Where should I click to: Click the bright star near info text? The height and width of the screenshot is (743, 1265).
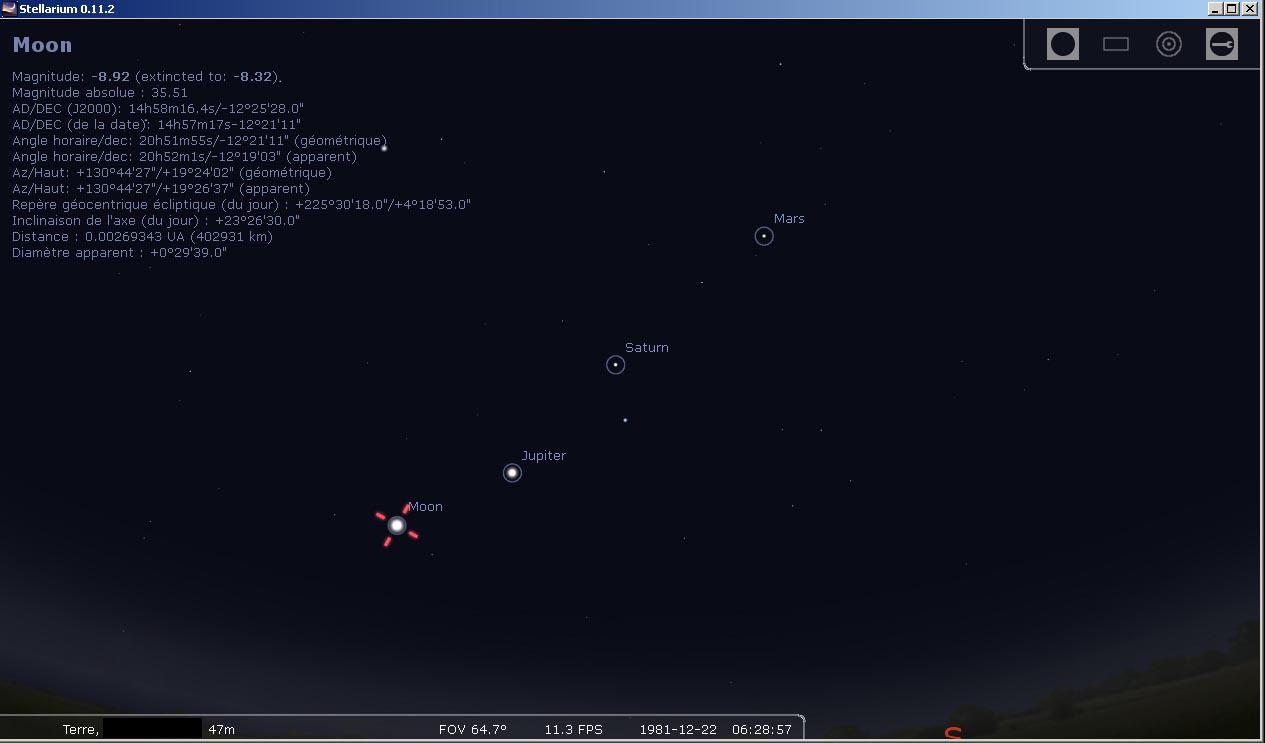coord(384,148)
